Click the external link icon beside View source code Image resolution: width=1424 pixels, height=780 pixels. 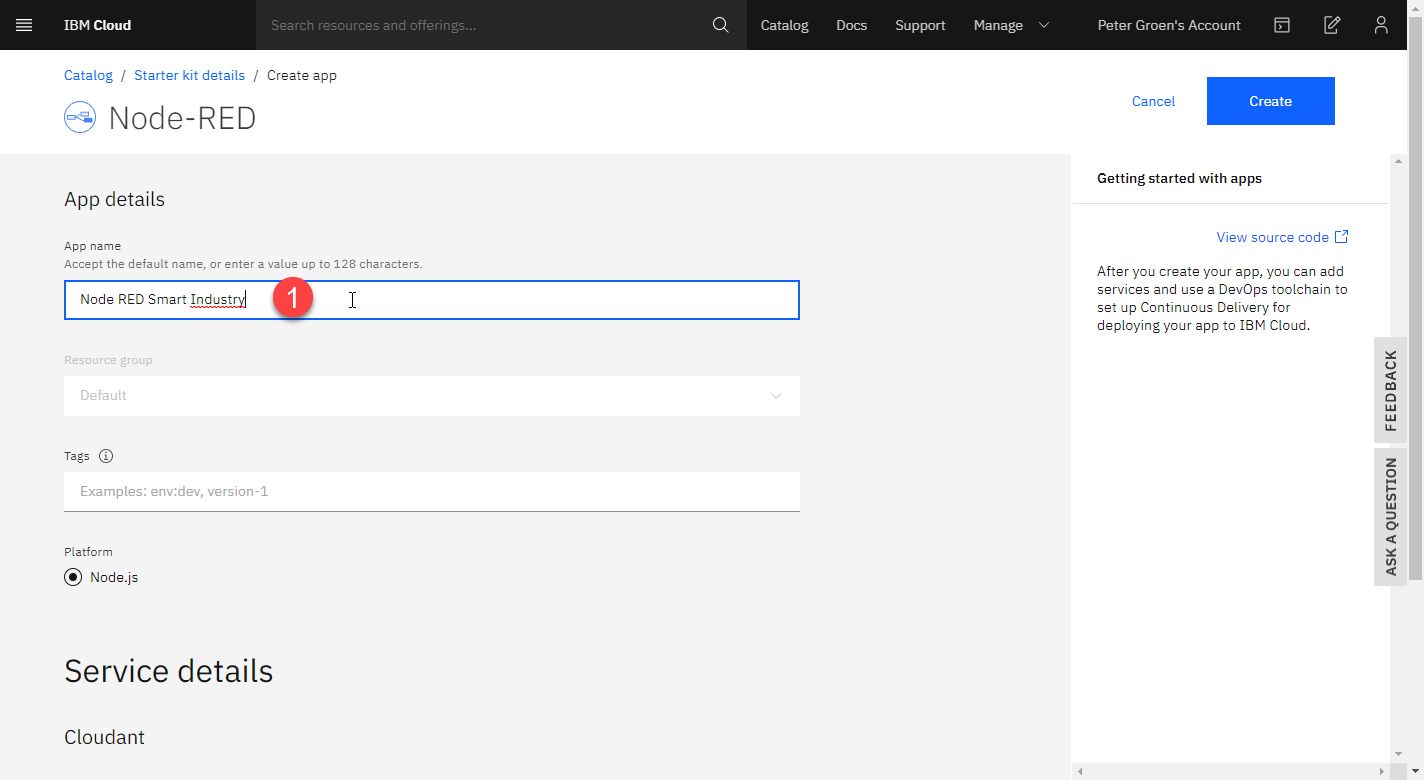pyautogui.click(x=1342, y=237)
